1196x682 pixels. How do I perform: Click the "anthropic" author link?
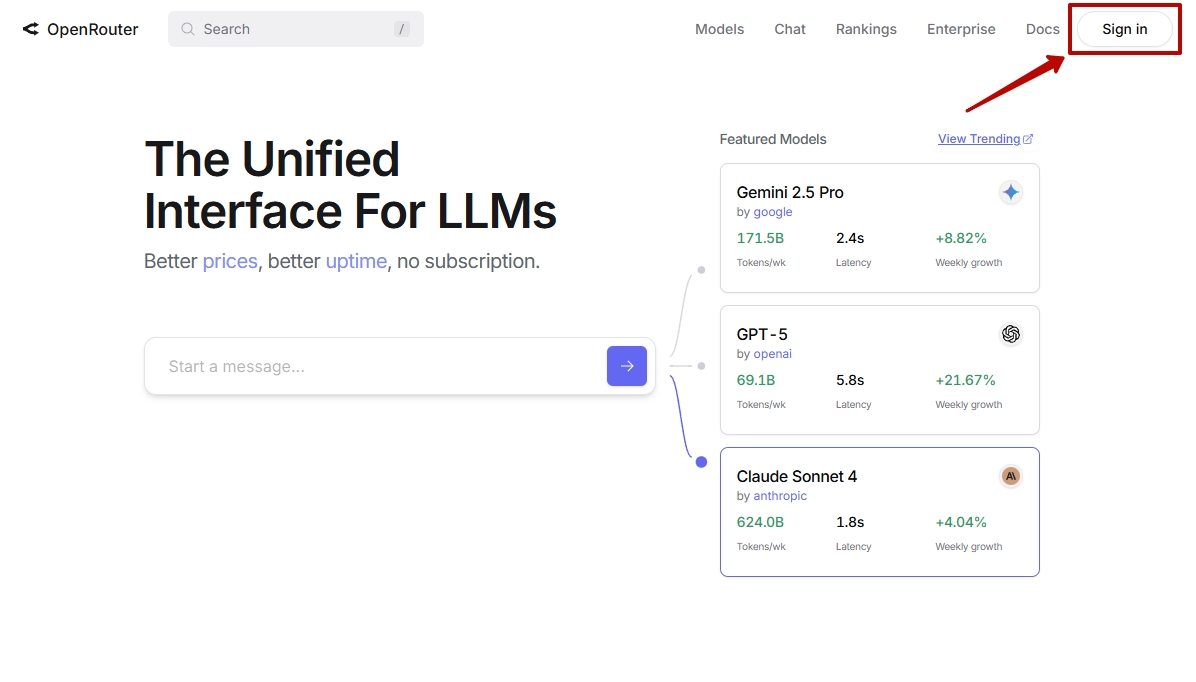[780, 496]
